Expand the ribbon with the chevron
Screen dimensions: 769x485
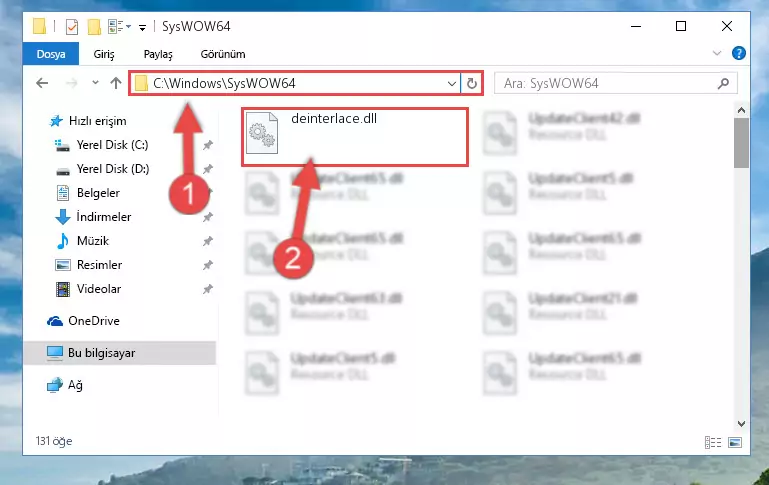tap(717, 53)
